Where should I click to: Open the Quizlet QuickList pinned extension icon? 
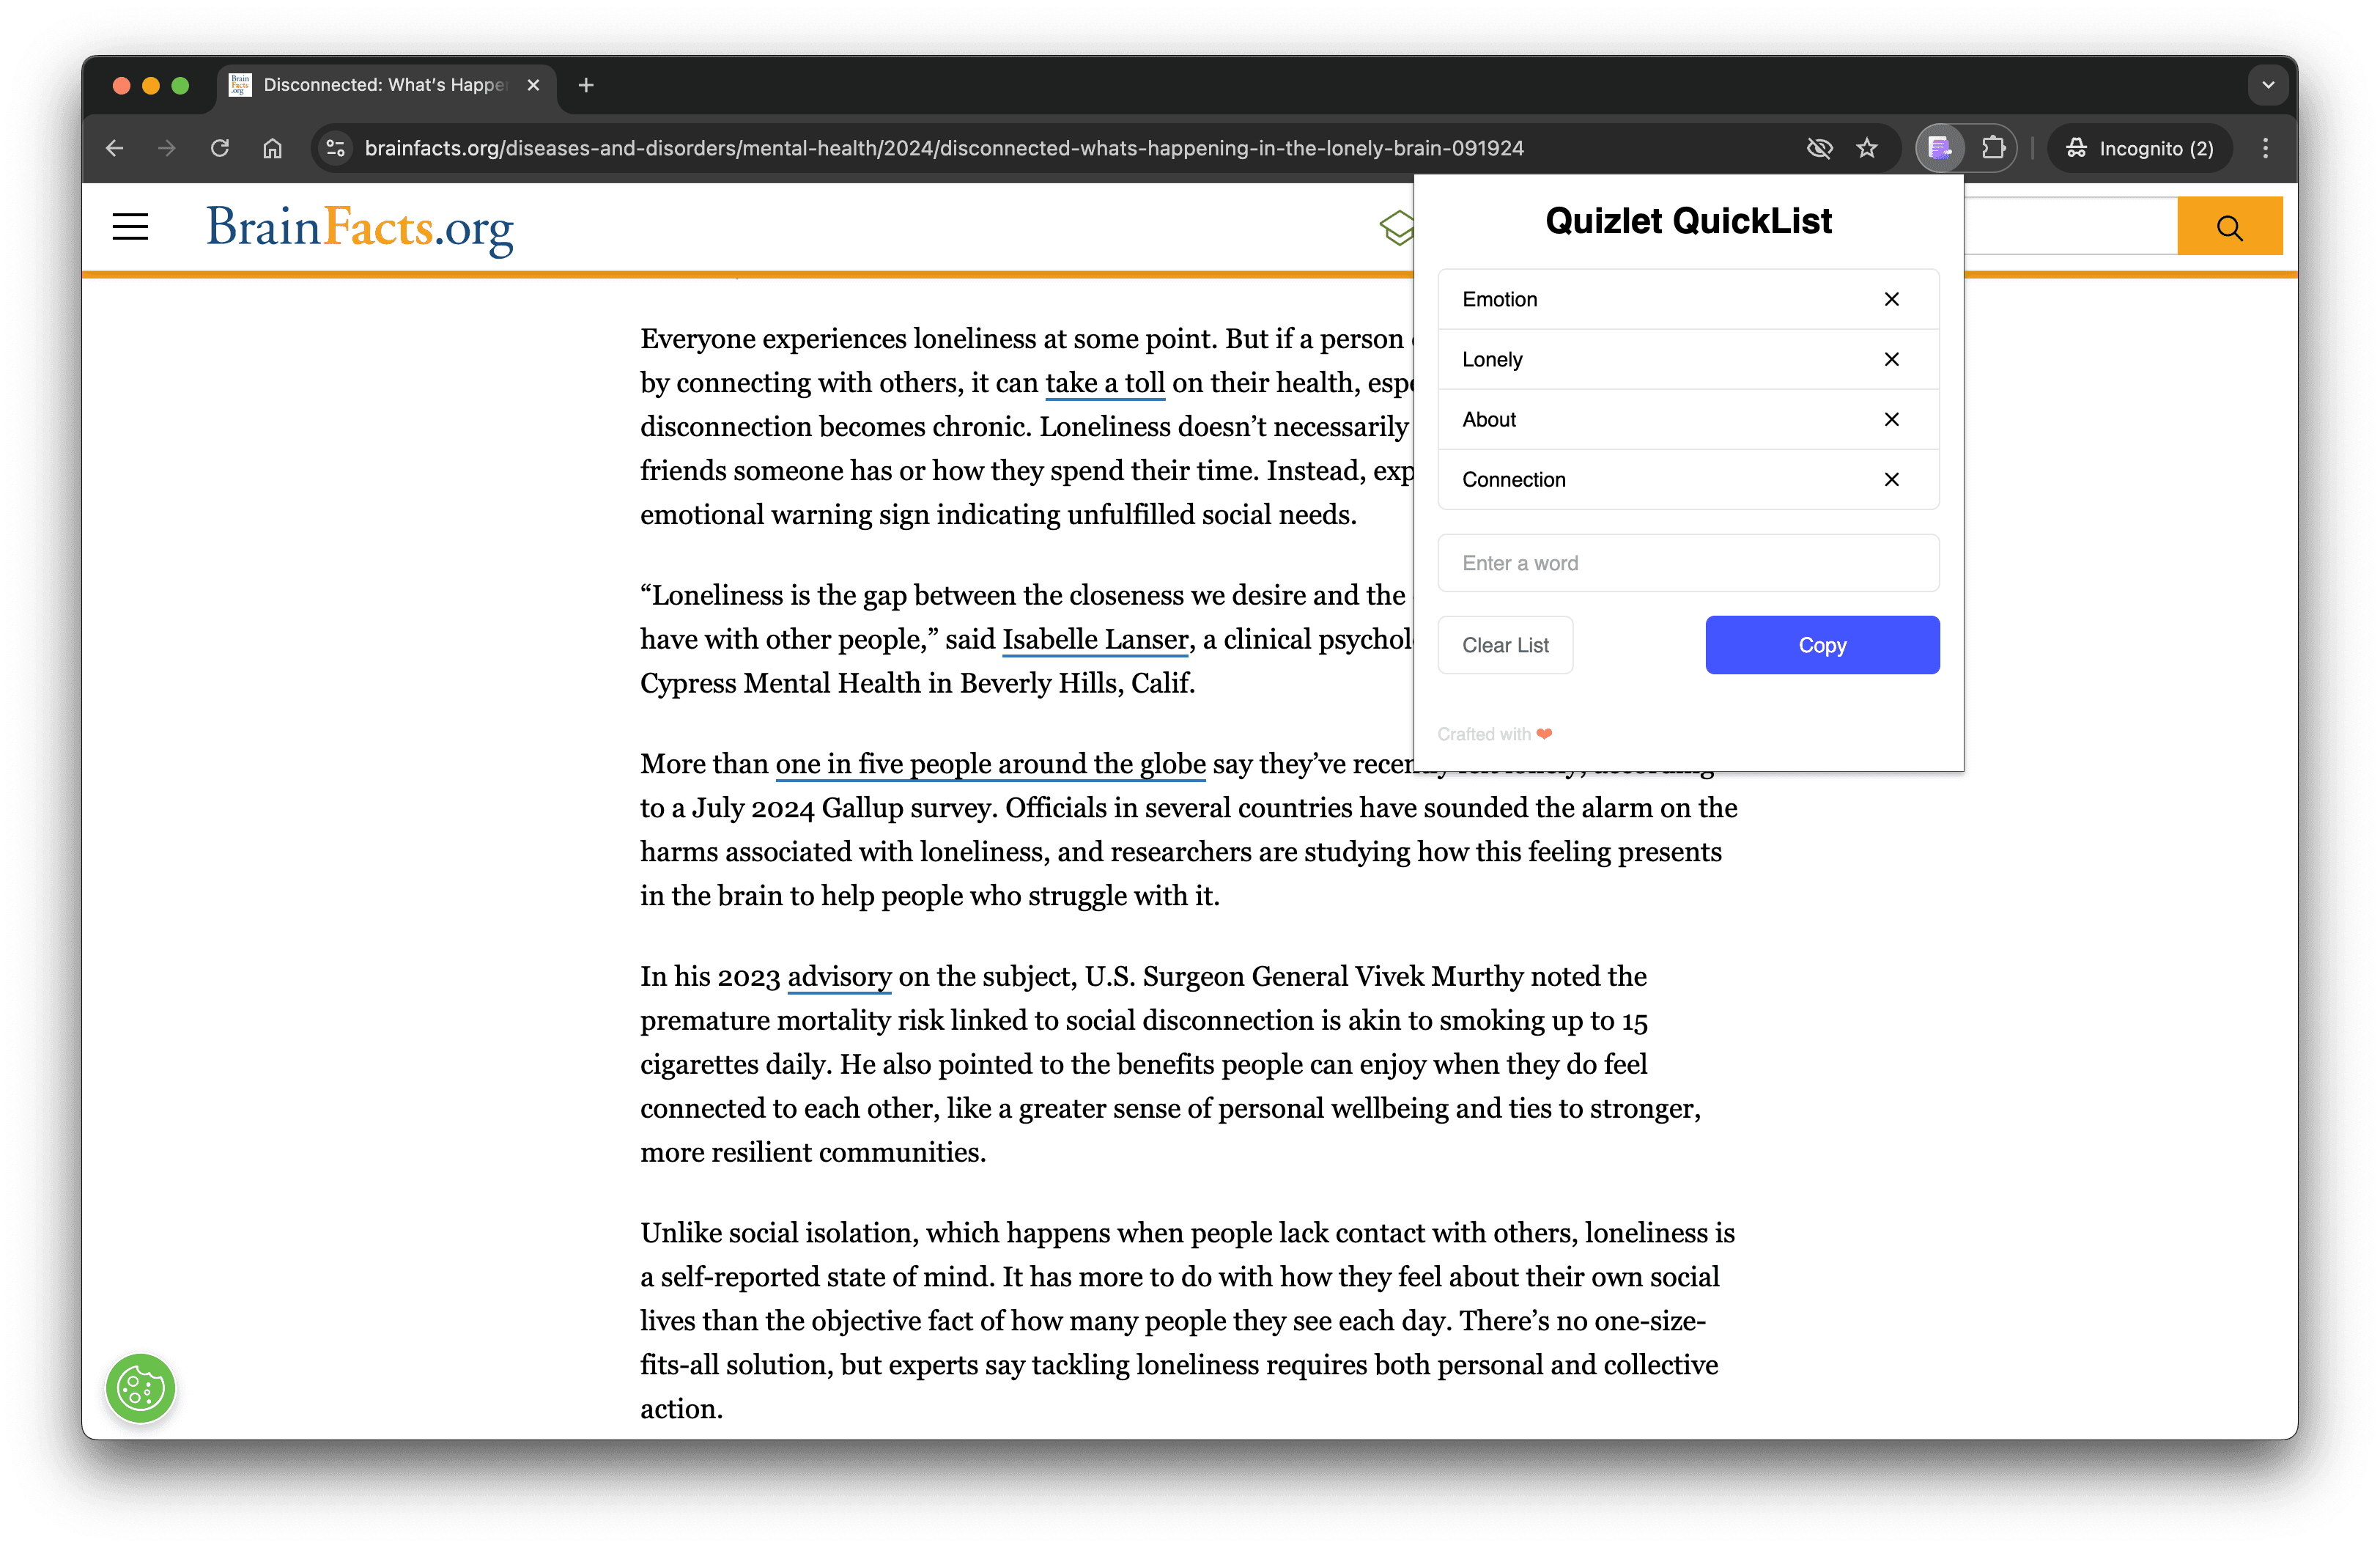pos(1940,148)
